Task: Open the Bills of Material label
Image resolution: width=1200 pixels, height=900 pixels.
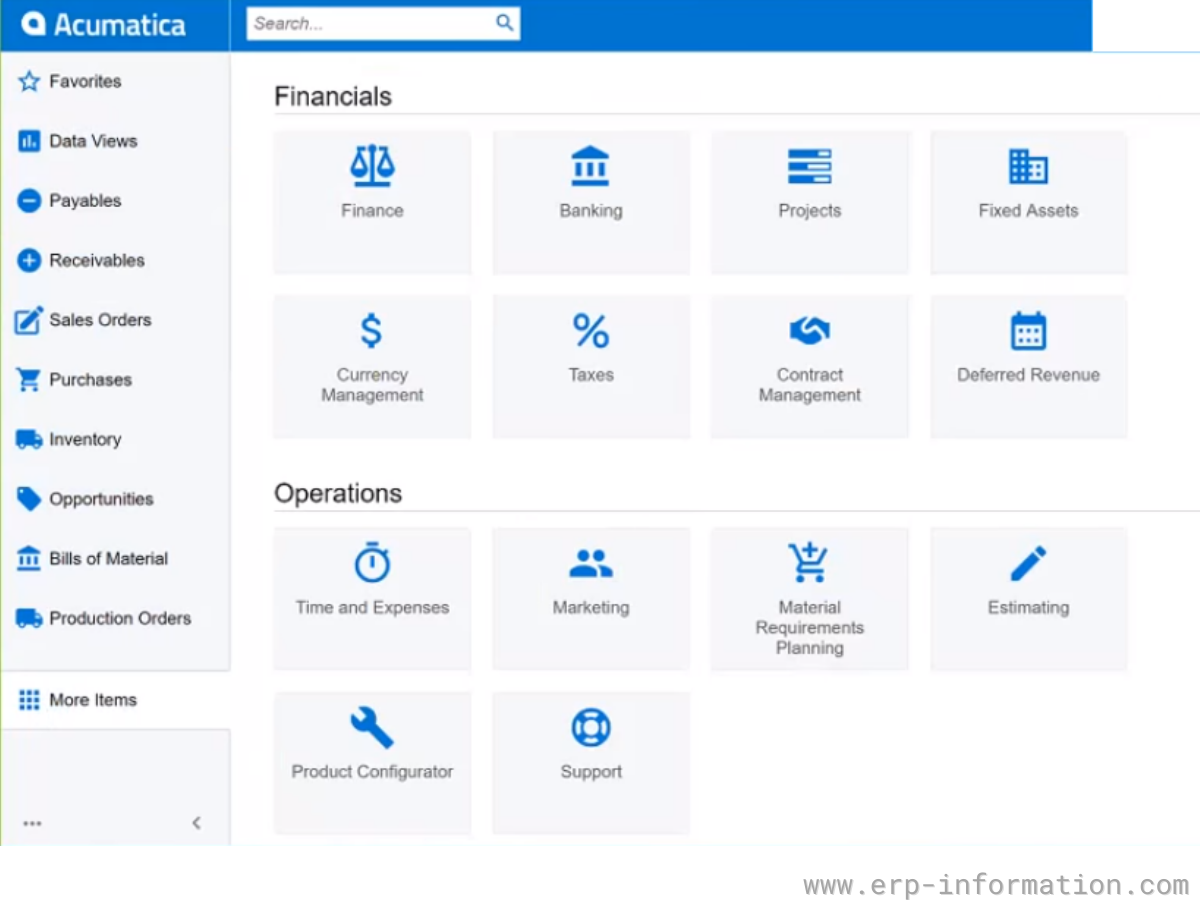Action: [x=109, y=558]
